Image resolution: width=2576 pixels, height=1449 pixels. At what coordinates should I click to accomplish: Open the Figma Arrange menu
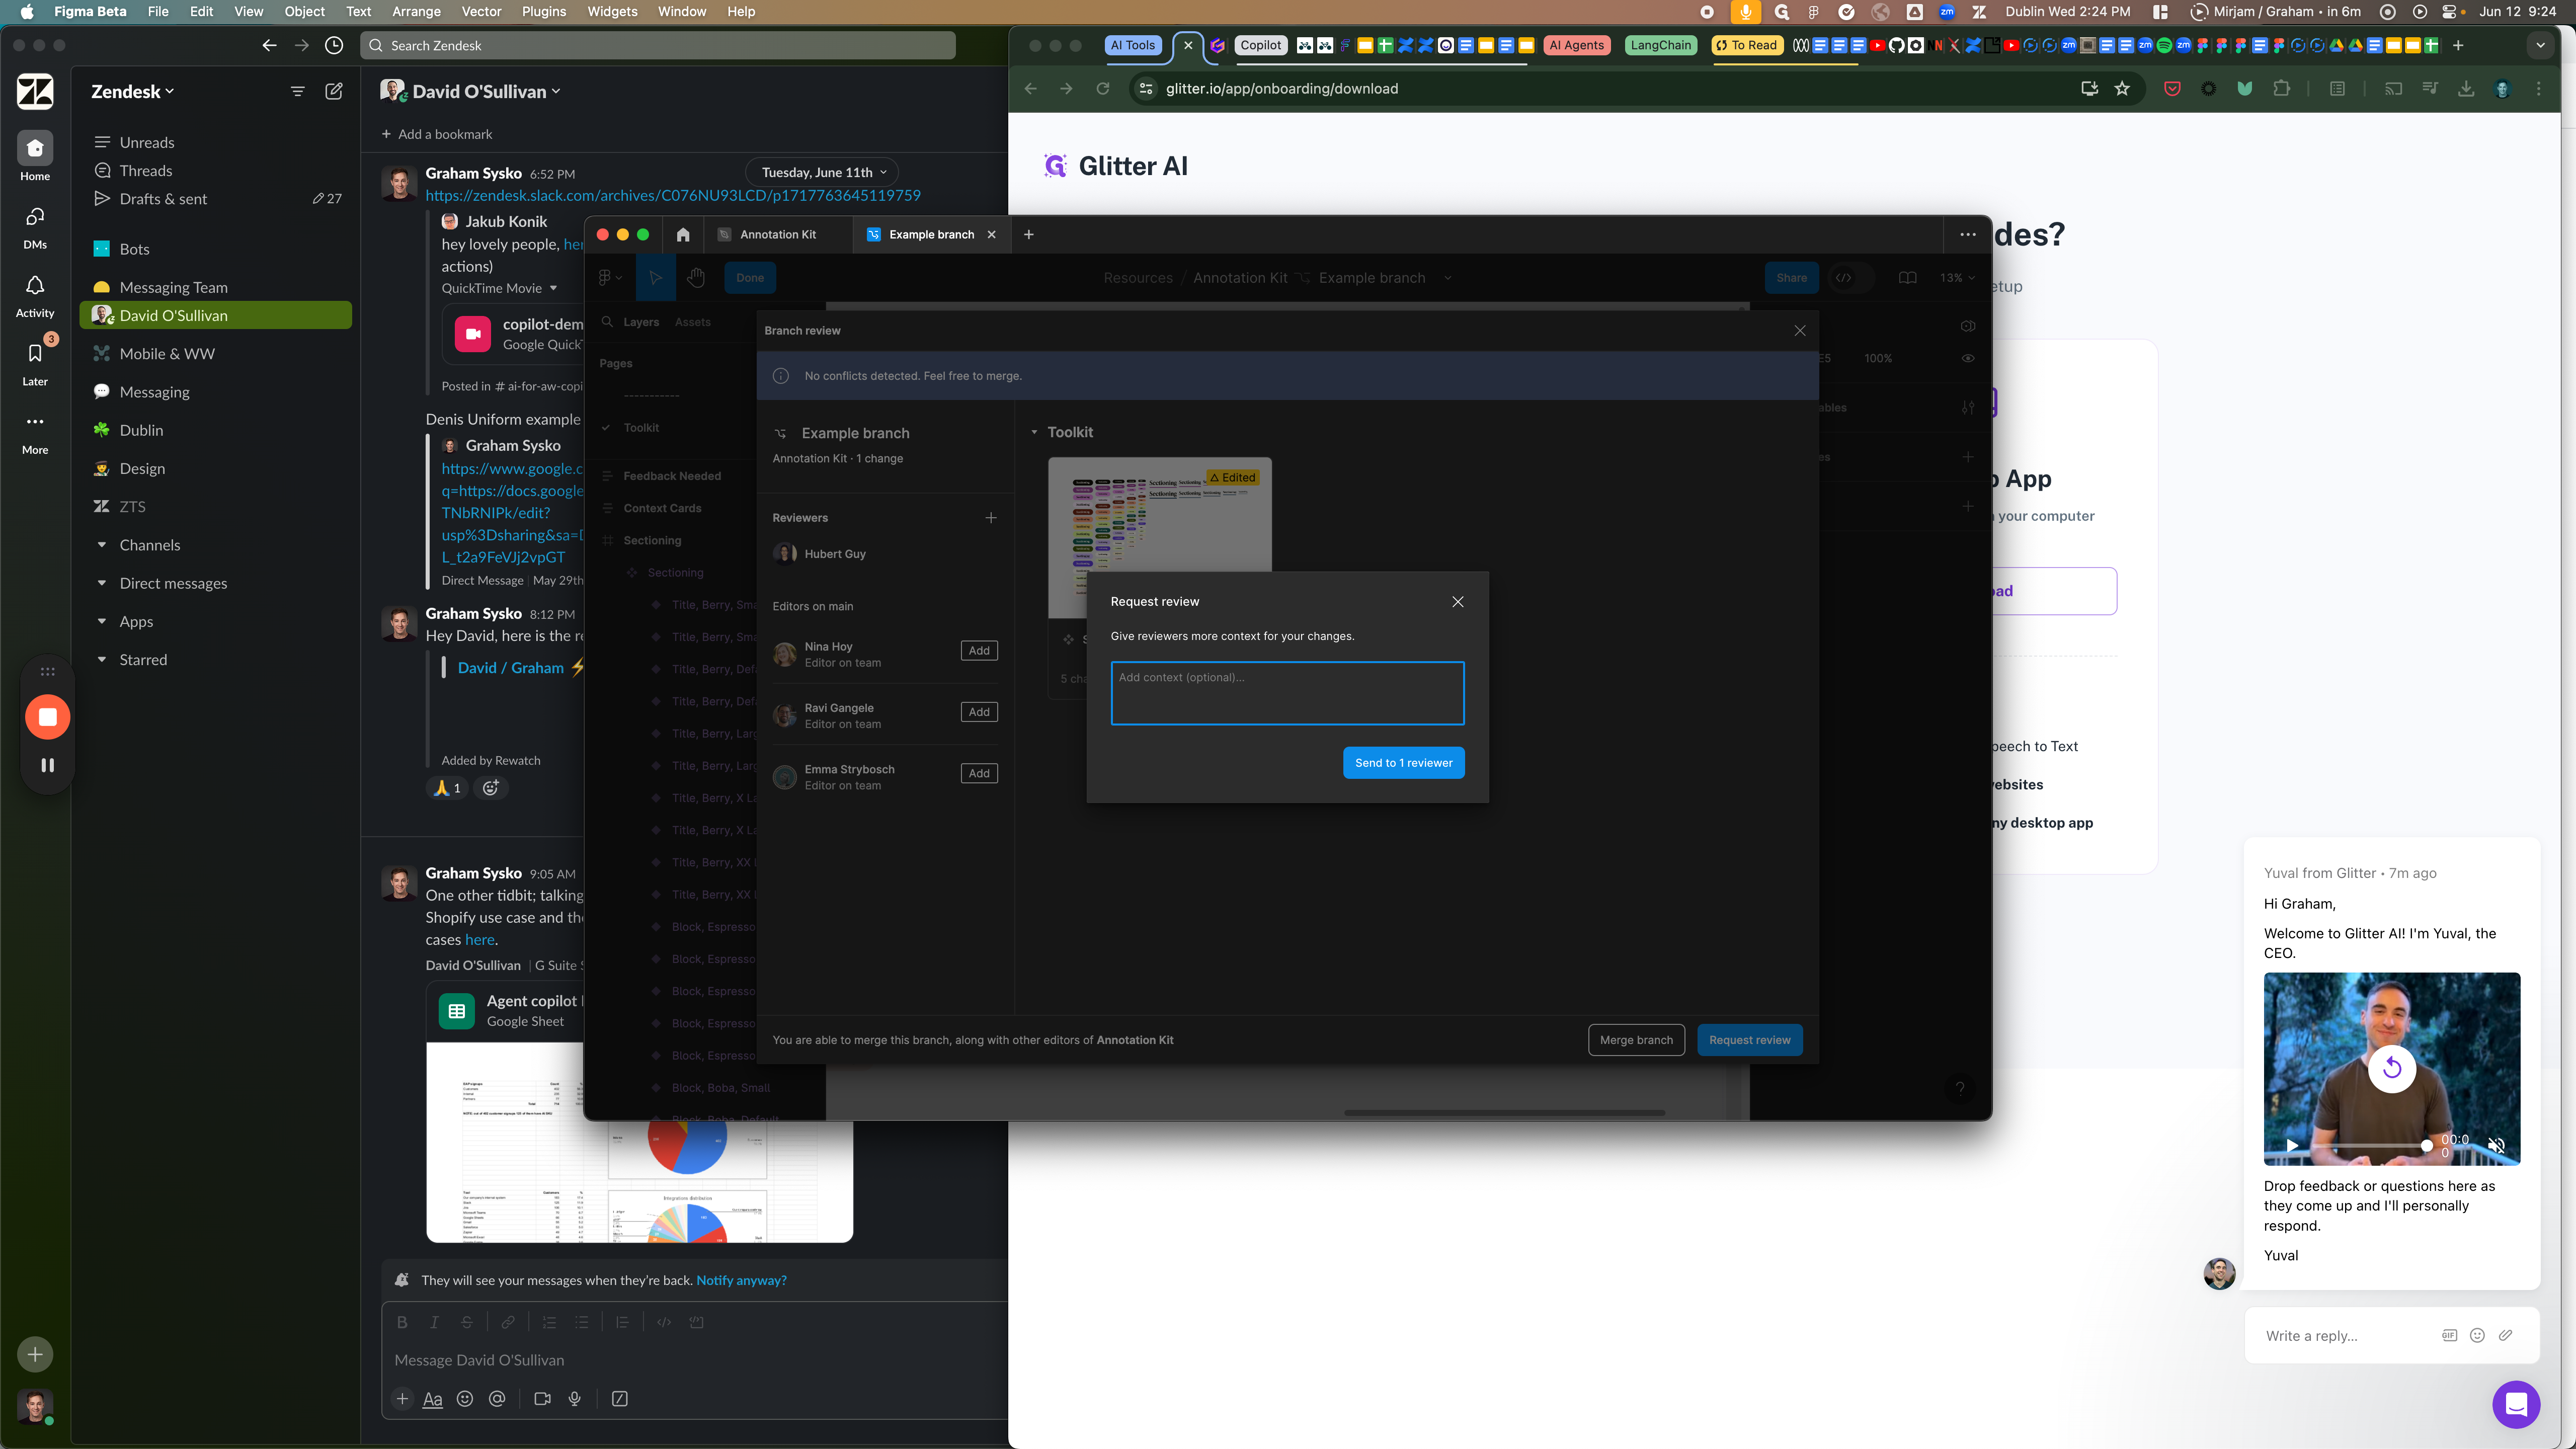(x=416, y=11)
